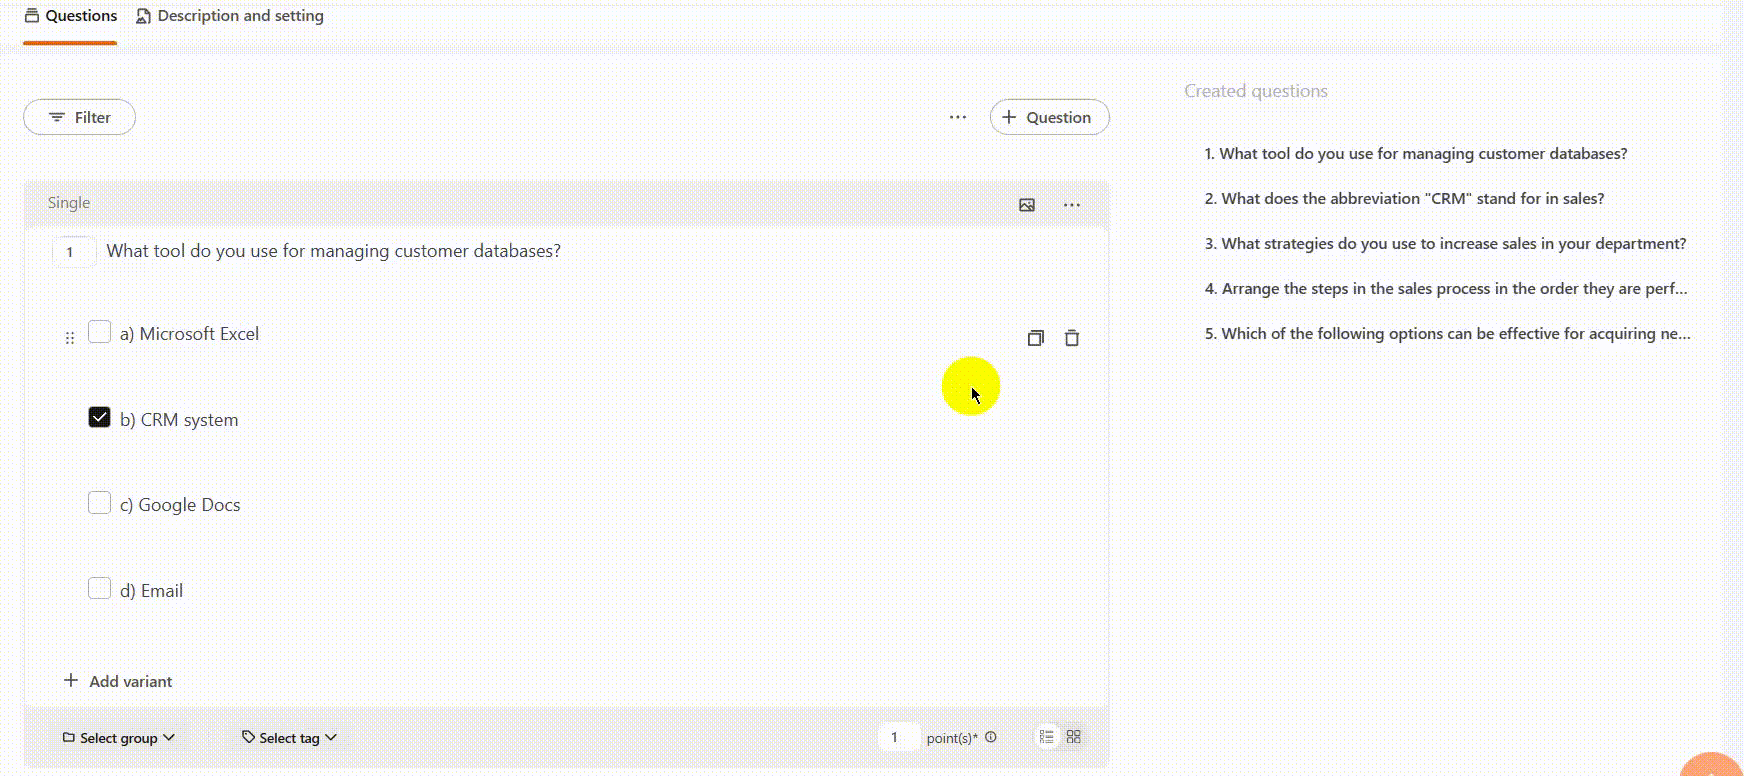This screenshot has height=776, width=1744.
Task: Delete the Microsoft Excel answer variant
Action: point(1072,338)
